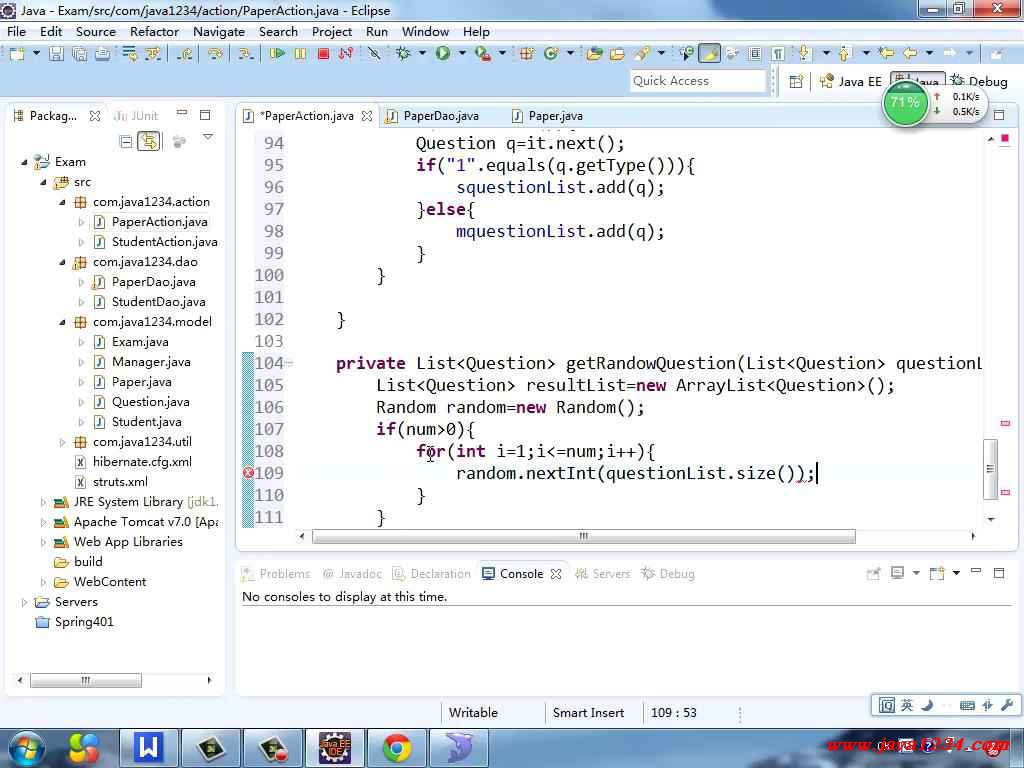1024x768 pixels.
Task: Click the green Run toolbar icon
Action: tap(443, 54)
